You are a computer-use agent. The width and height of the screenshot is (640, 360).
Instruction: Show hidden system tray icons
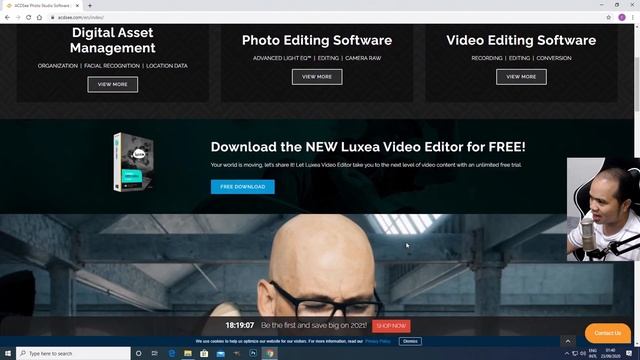567,353
